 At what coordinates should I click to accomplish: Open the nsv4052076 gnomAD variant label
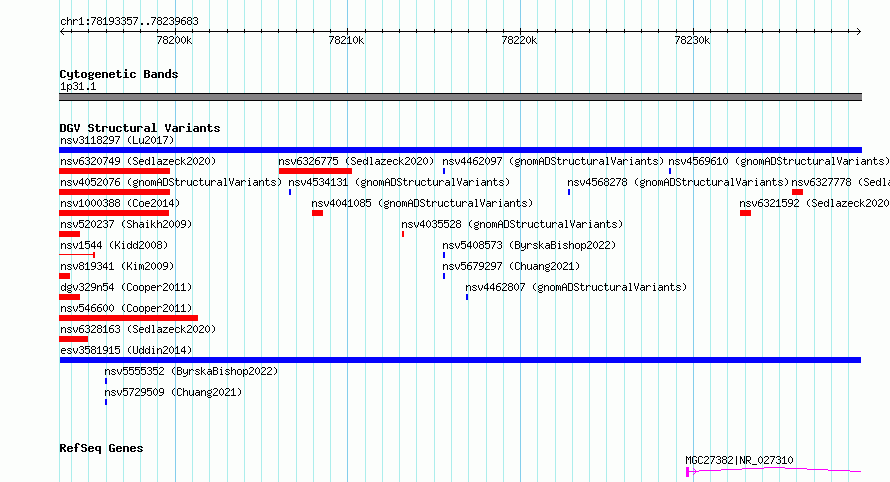tap(171, 182)
